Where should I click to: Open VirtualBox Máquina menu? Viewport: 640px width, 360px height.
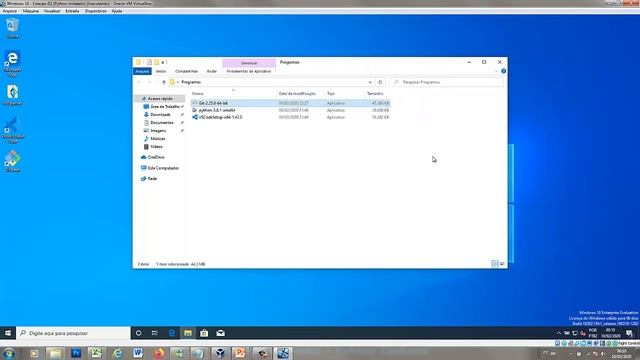click(x=31, y=11)
